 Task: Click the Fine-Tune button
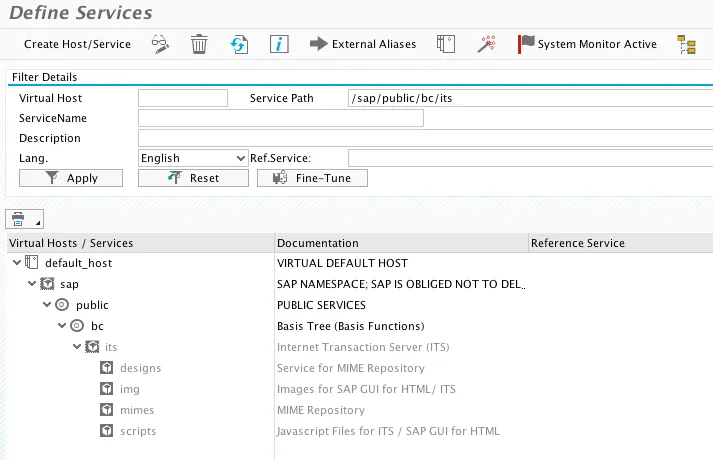(x=312, y=178)
